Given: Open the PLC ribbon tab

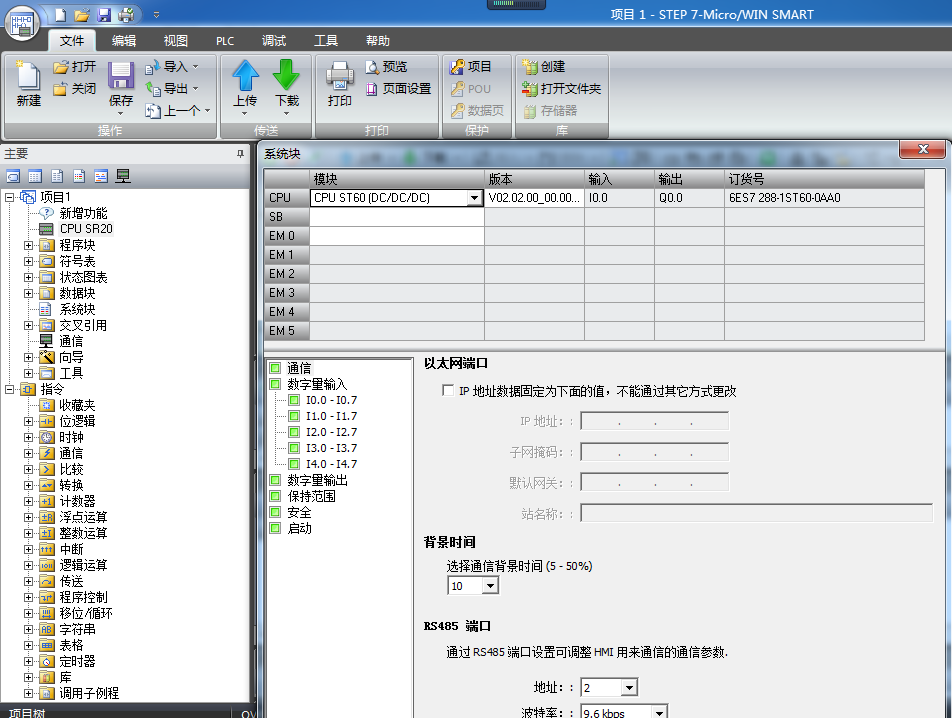Looking at the screenshot, I should tap(225, 41).
